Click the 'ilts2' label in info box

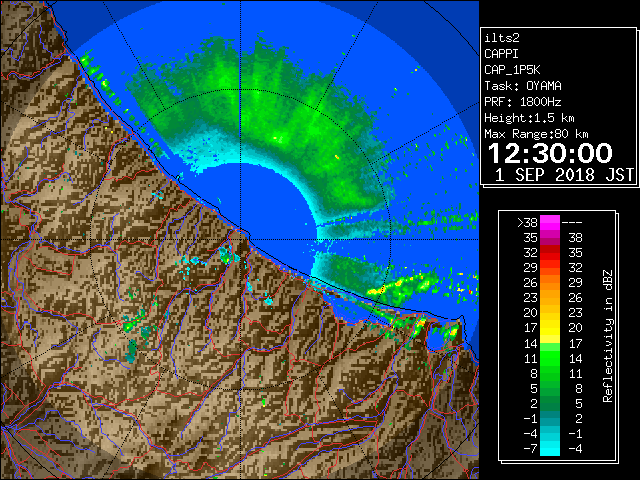tap(502, 38)
